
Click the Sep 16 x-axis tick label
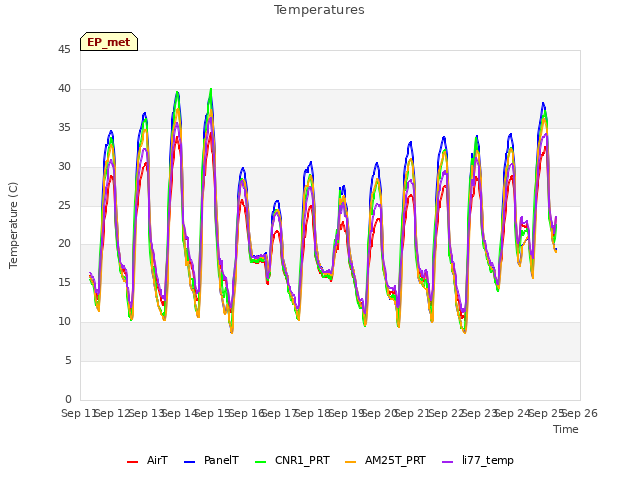point(247,413)
